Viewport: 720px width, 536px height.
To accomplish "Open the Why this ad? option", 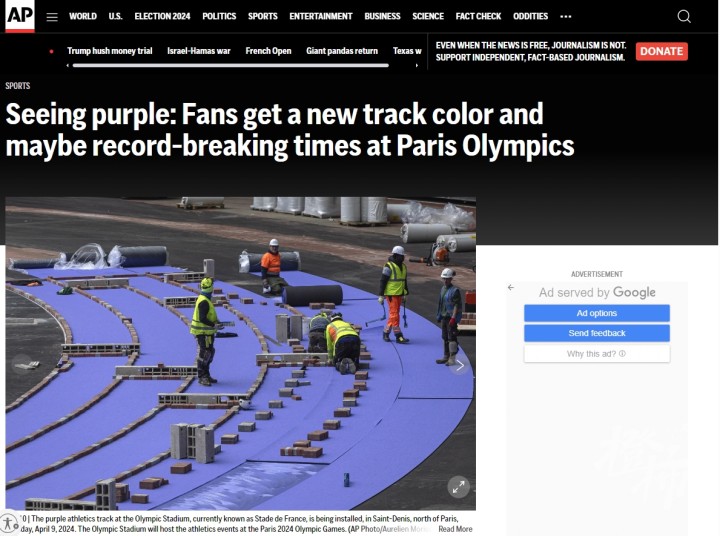I will pyautogui.click(x=596, y=354).
